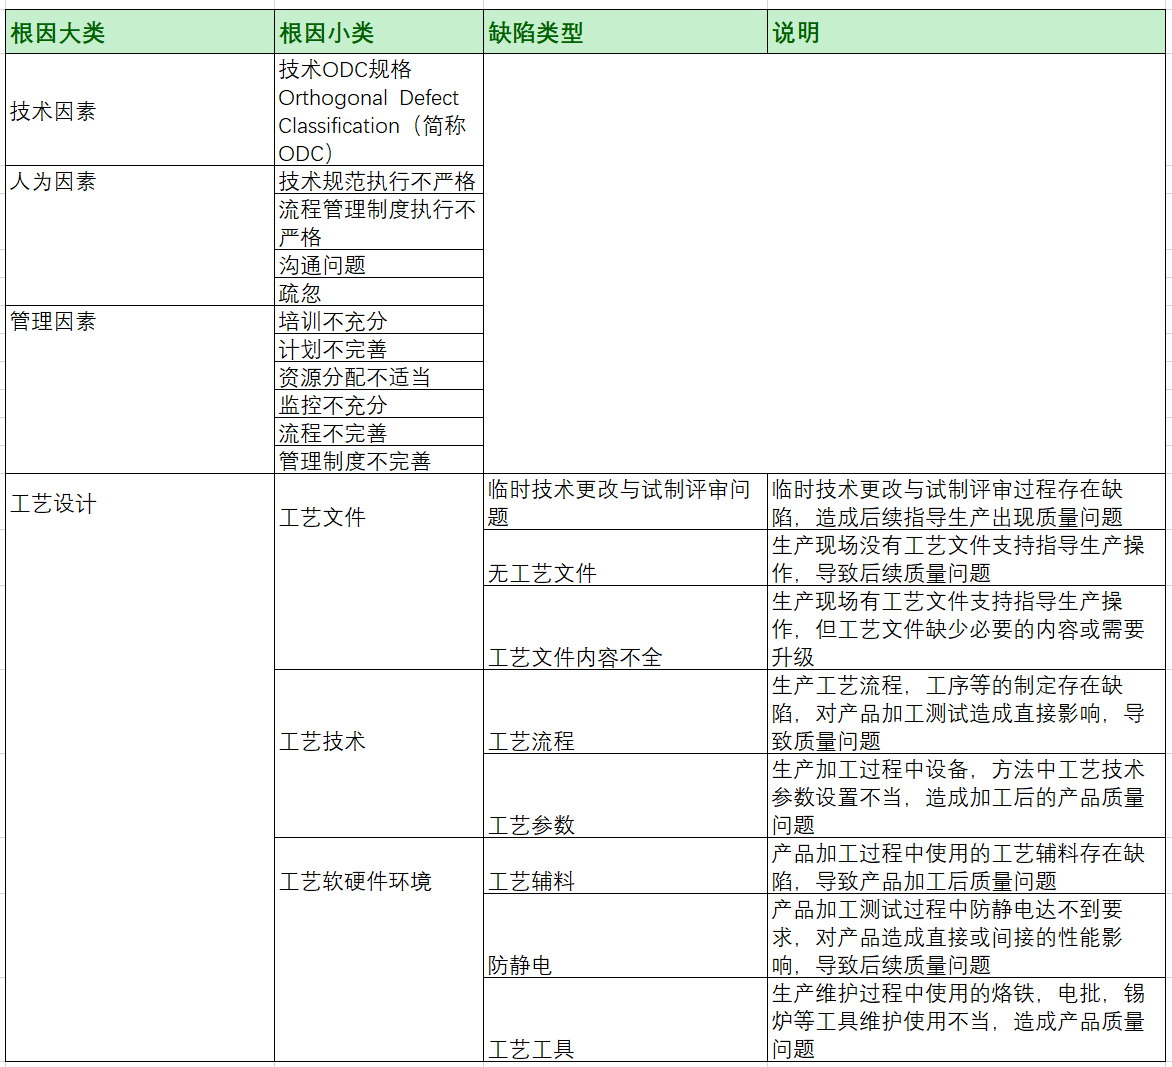The image size is (1172, 1067).
Task: Select description starting 产品加工过程中使用的工艺辅料
Action: coord(966,866)
